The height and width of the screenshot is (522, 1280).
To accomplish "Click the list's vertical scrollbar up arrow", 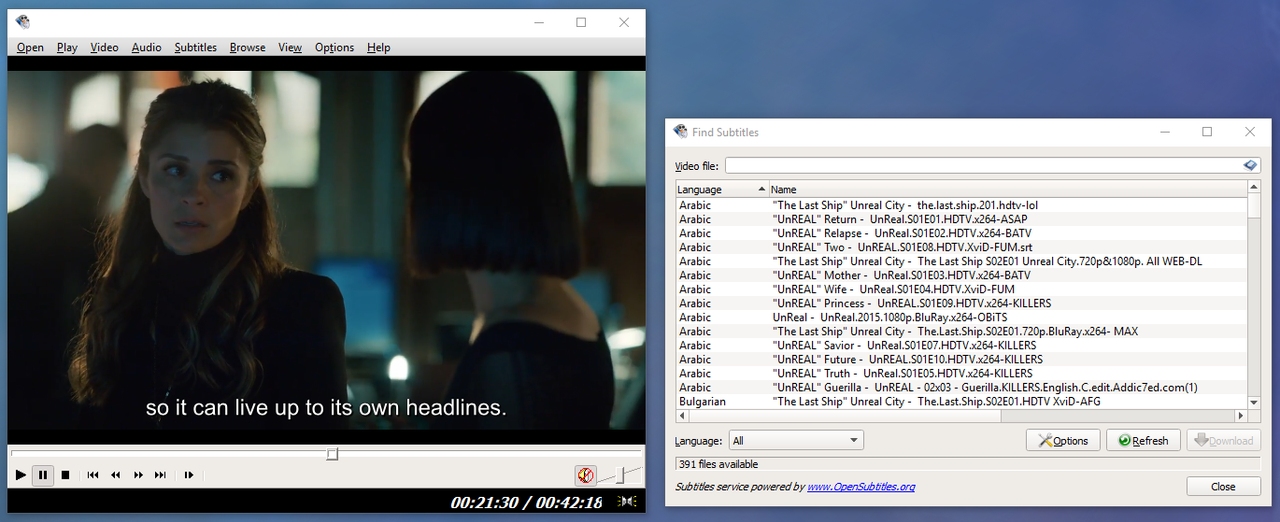I will (x=1254, y=187).
